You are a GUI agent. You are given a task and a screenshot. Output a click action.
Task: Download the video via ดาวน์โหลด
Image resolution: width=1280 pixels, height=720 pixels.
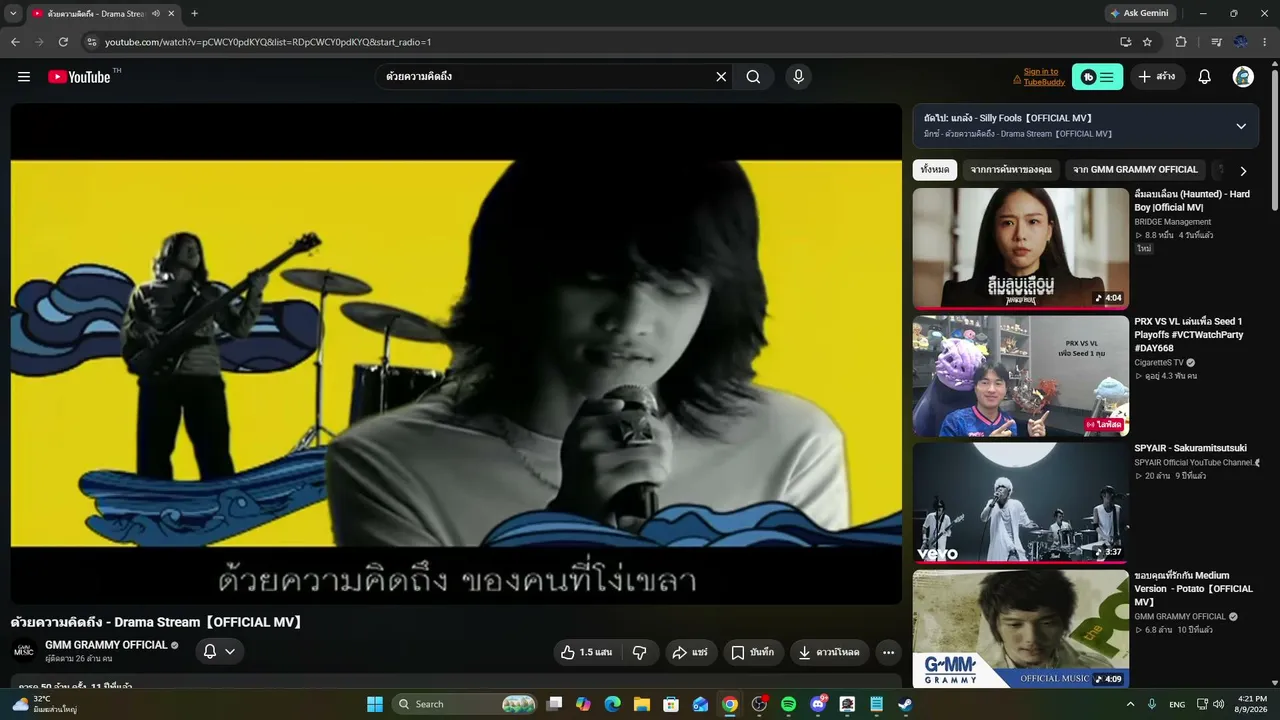[x=829, y=652]
